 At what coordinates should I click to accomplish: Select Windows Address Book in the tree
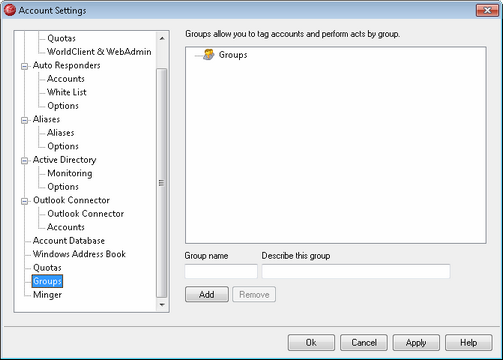pyautogui.click(x=79, y=254)
